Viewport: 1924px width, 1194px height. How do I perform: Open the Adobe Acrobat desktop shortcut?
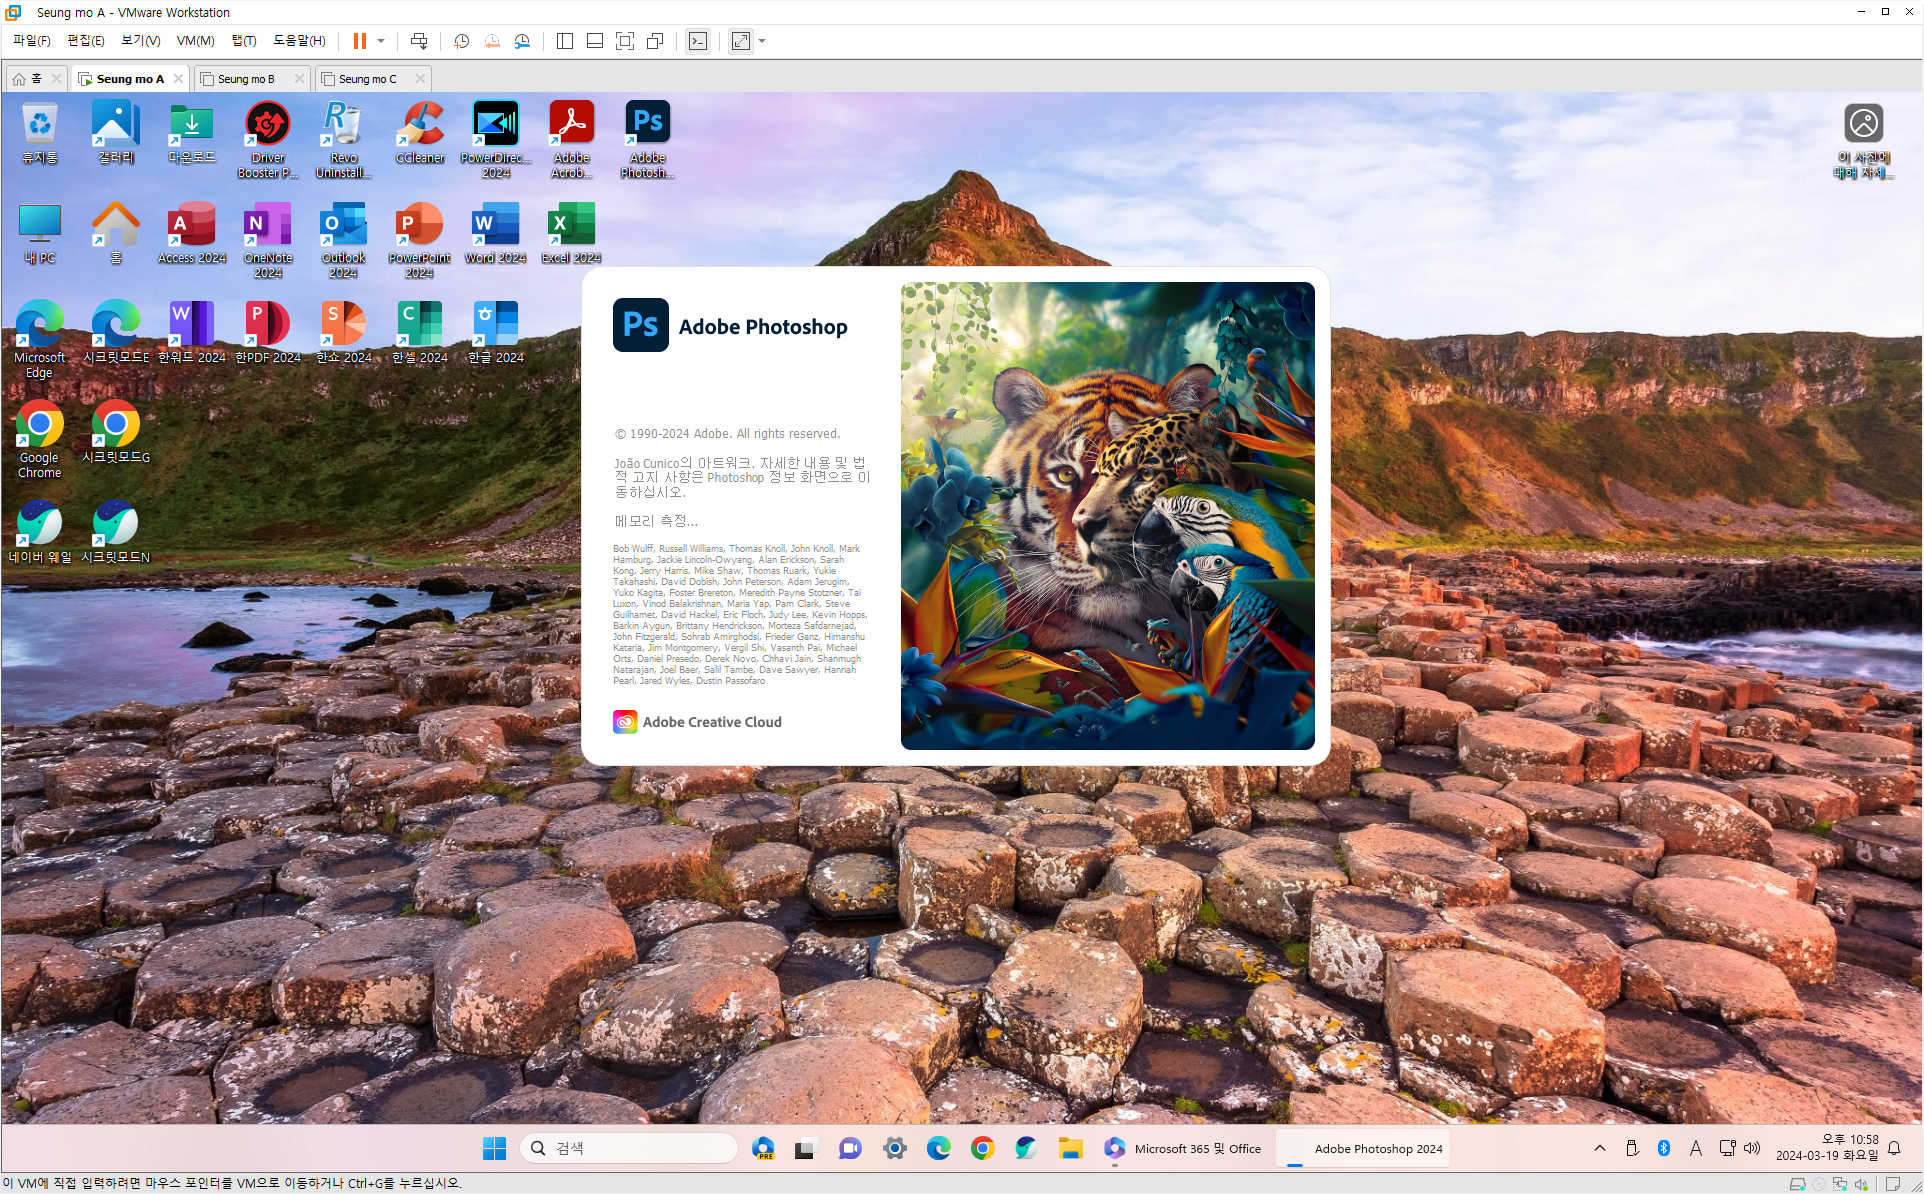point(571,139)
